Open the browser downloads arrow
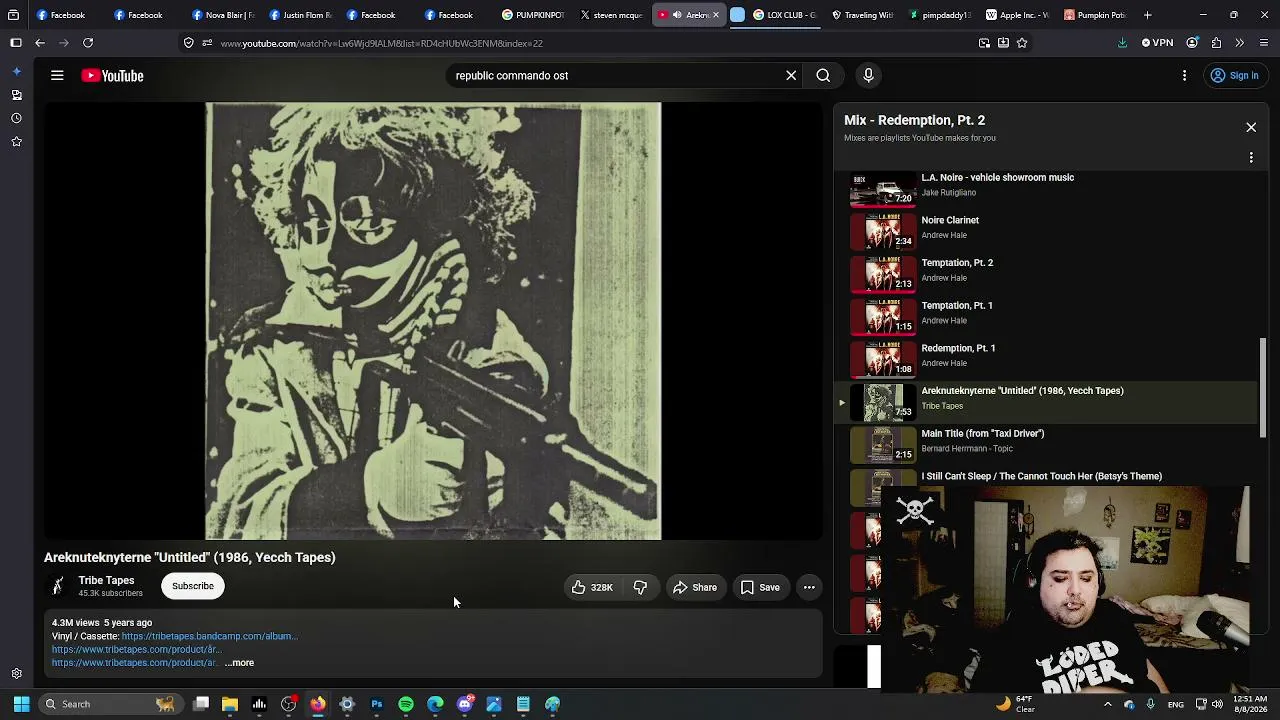Screen dimensions: 1280x720 click(1122, 43)
